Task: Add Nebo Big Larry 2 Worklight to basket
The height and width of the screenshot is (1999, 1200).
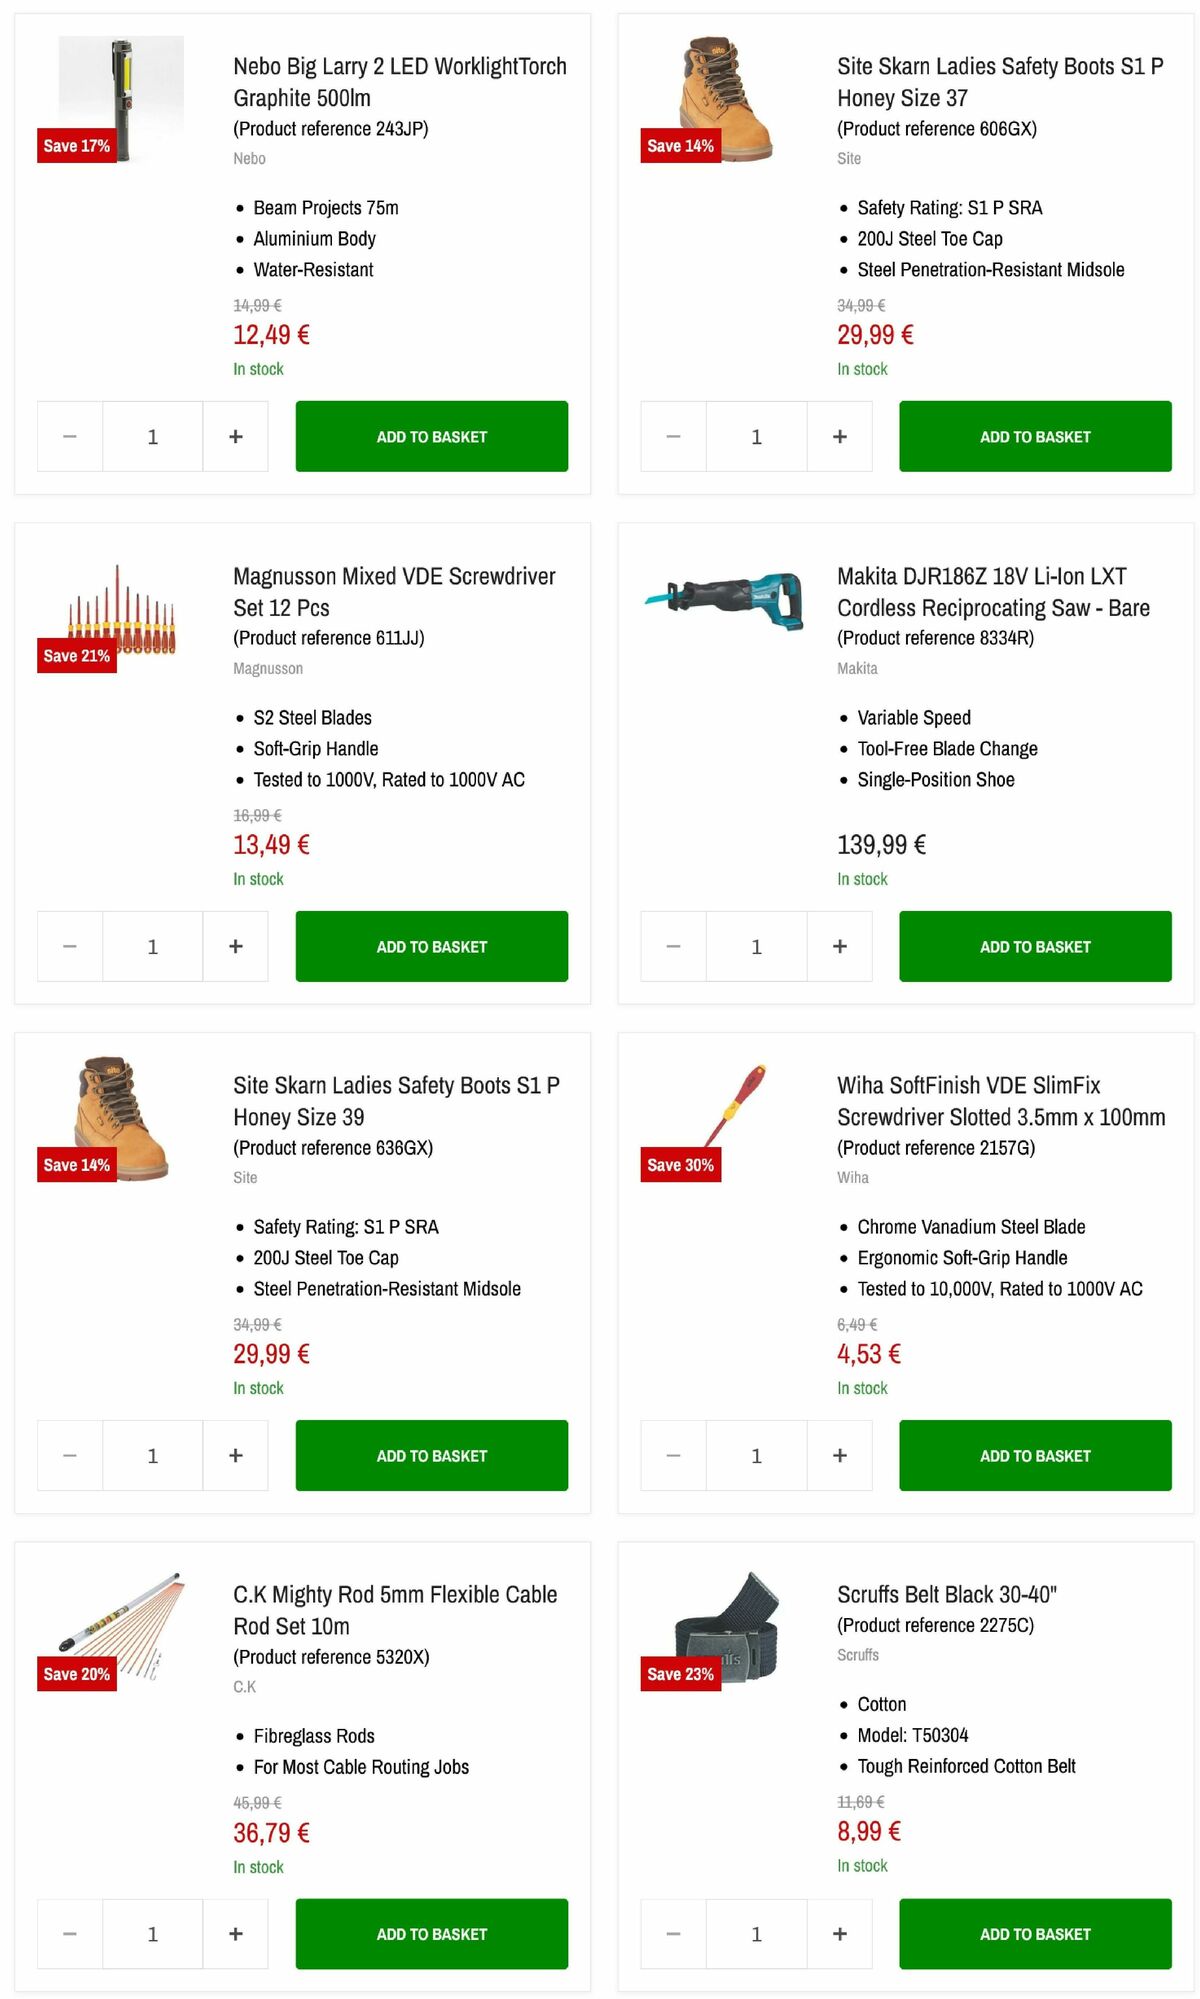Action: pos(431,436)
